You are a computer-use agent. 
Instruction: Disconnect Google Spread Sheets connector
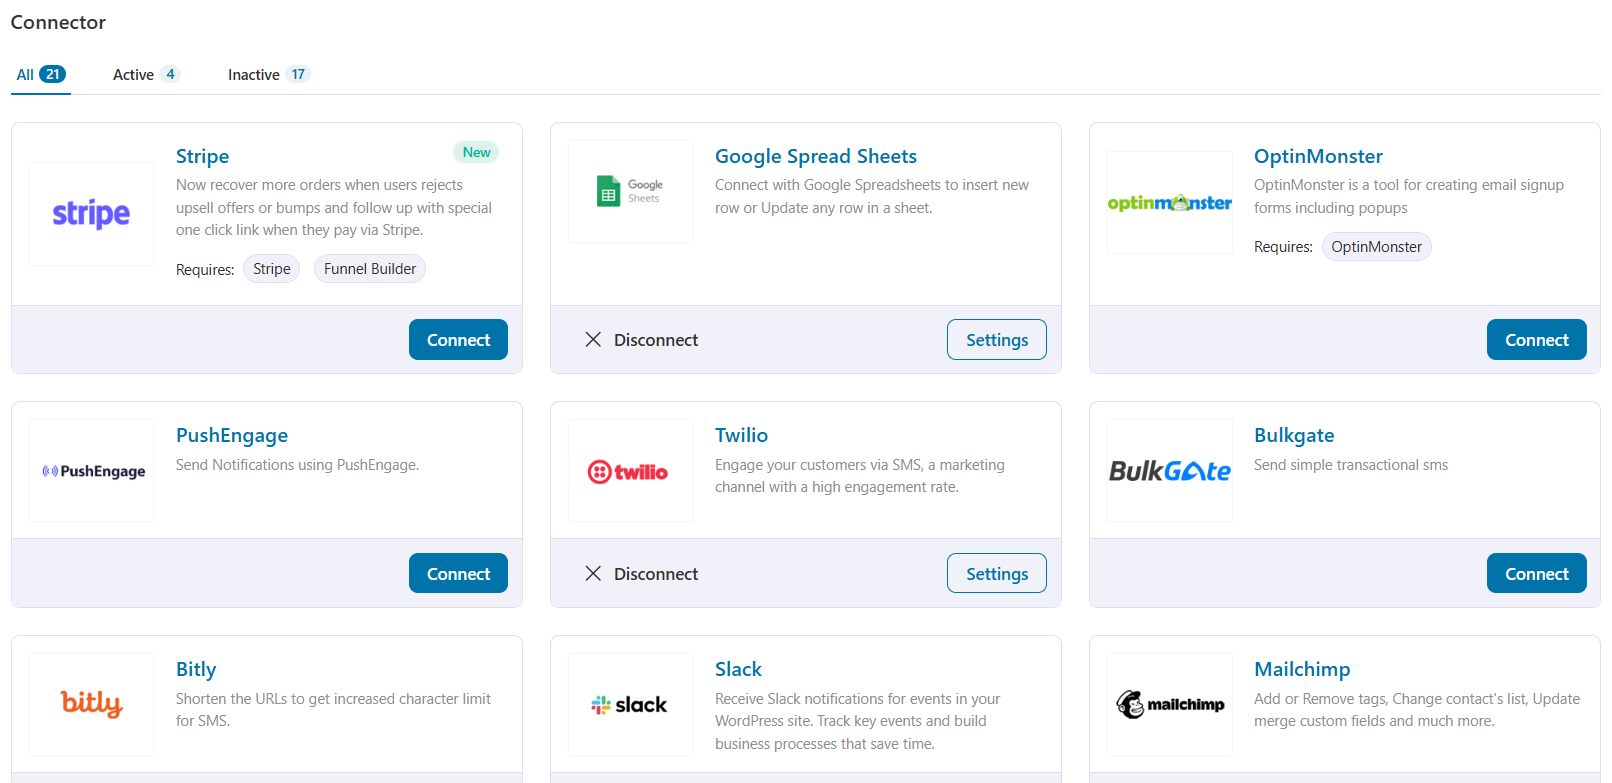(x=642, y=340)
